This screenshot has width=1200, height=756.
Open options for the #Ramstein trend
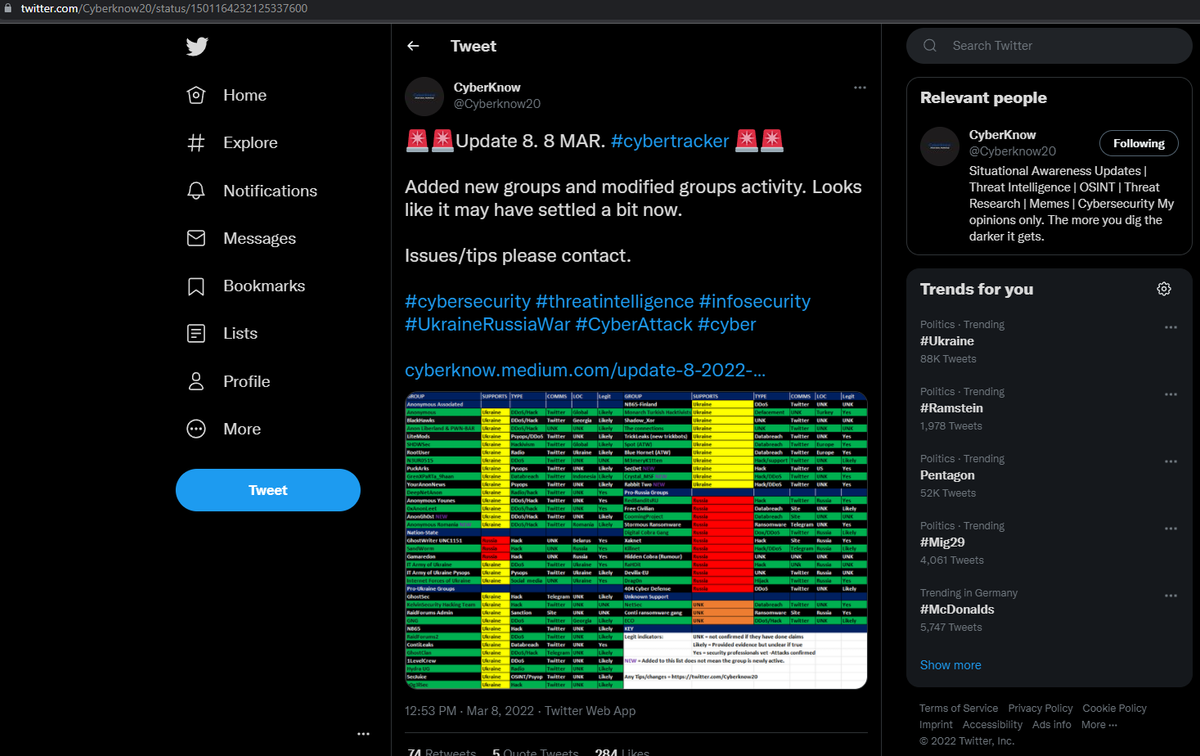1171,394
